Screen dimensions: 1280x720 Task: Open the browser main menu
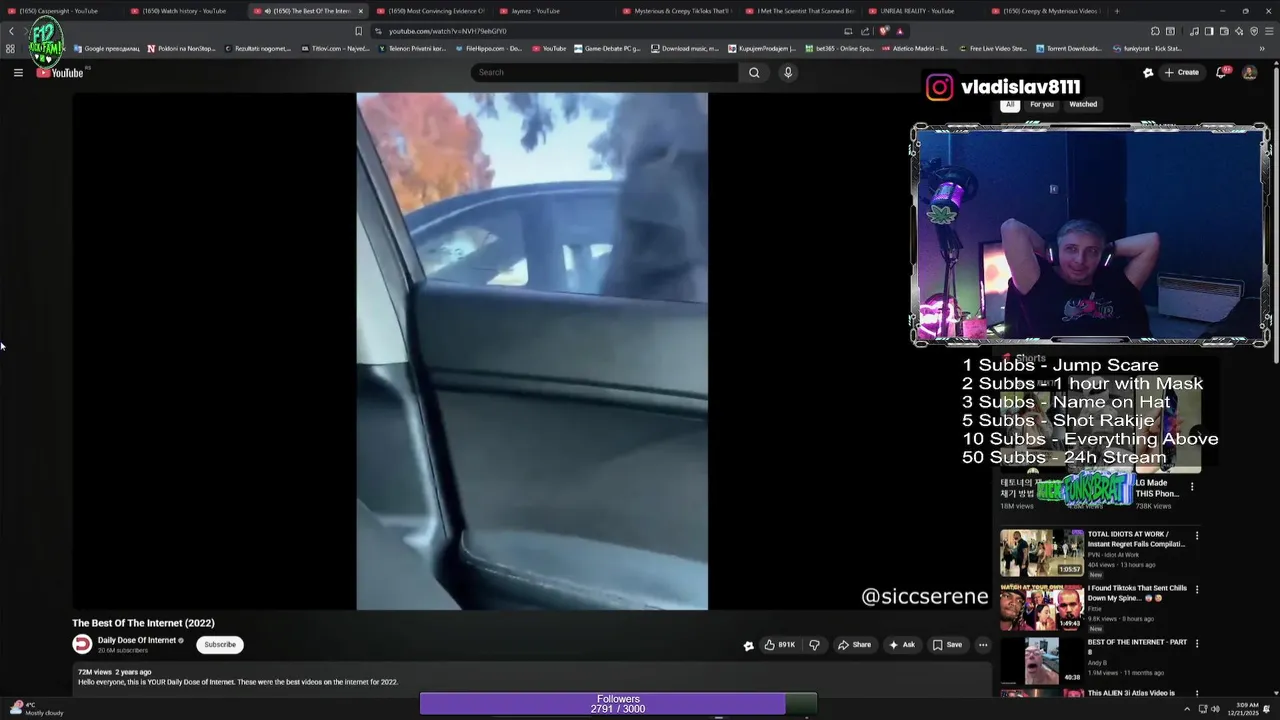[1269, 31]
